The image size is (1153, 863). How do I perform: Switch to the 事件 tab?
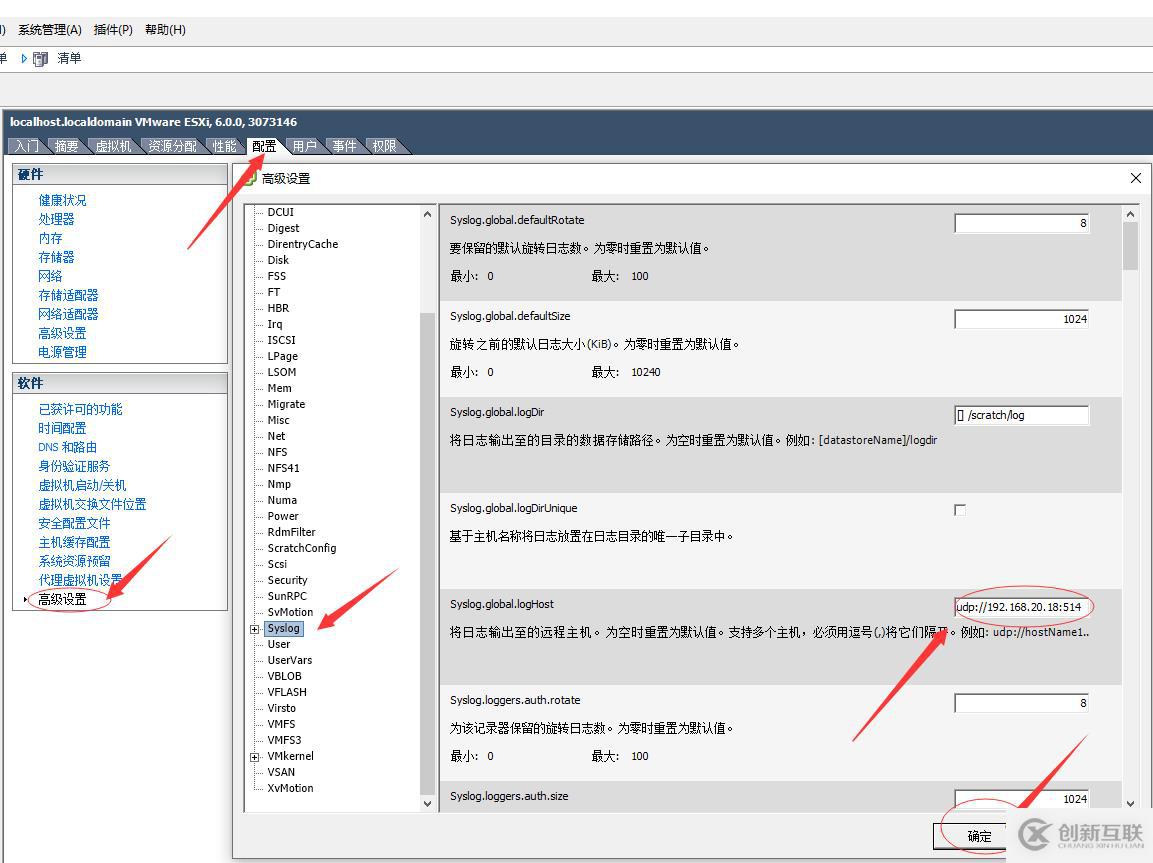[344, 146]
